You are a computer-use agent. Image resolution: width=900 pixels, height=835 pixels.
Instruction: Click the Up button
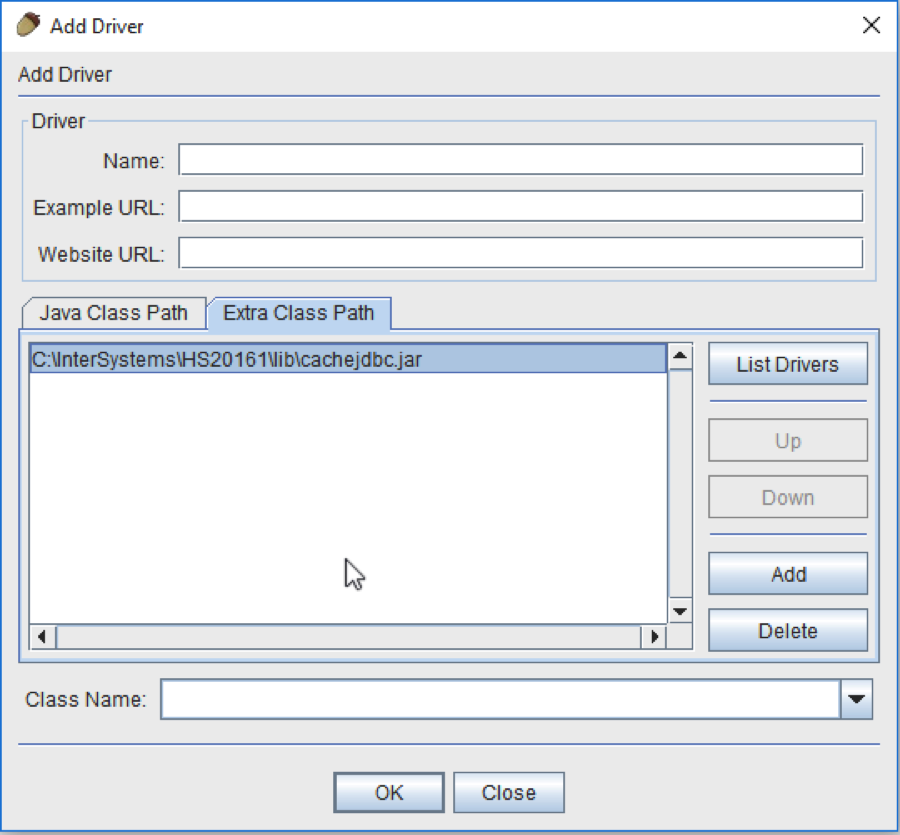[x=788, y=441]
